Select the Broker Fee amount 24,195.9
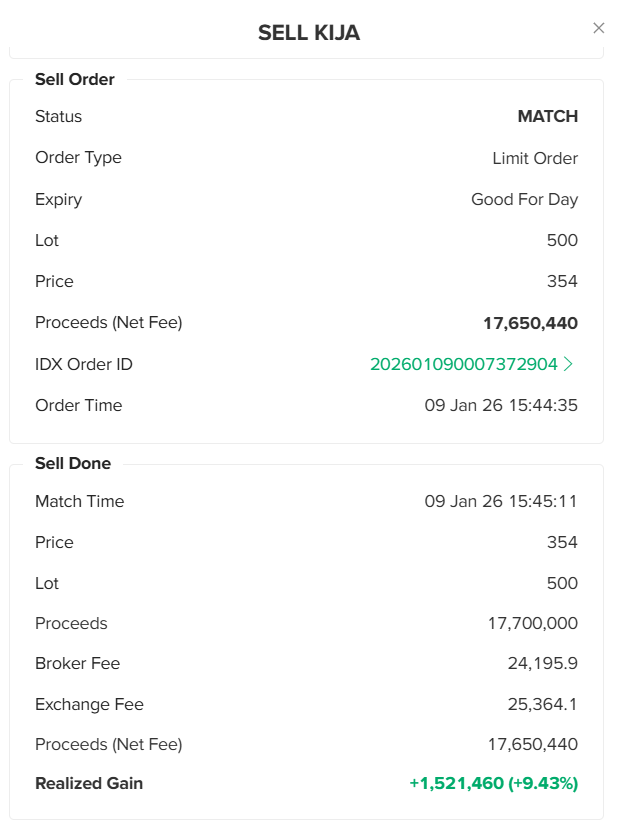Image resolution: width=621 pixels, height=836 pixels. [x=542, y=663]
